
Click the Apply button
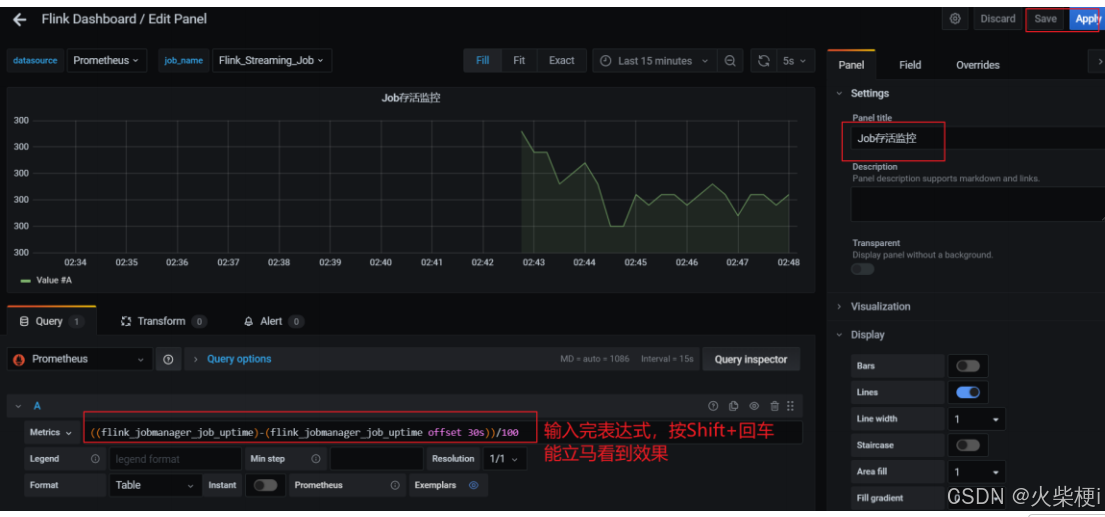(x=1087, y=19)
